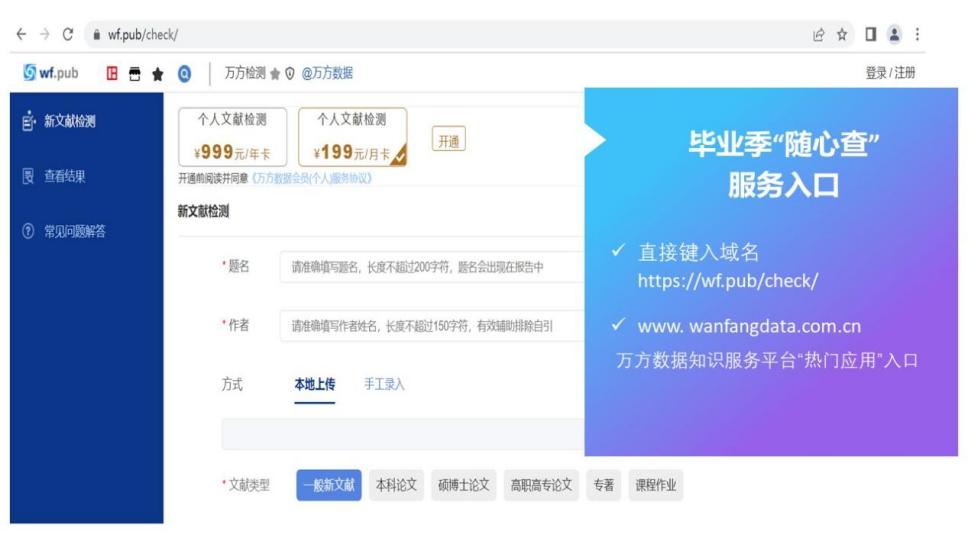Viewport: 968px width, 544px height.
Task: Click the shield icon beside 万方检测
Action: (290, 73)
